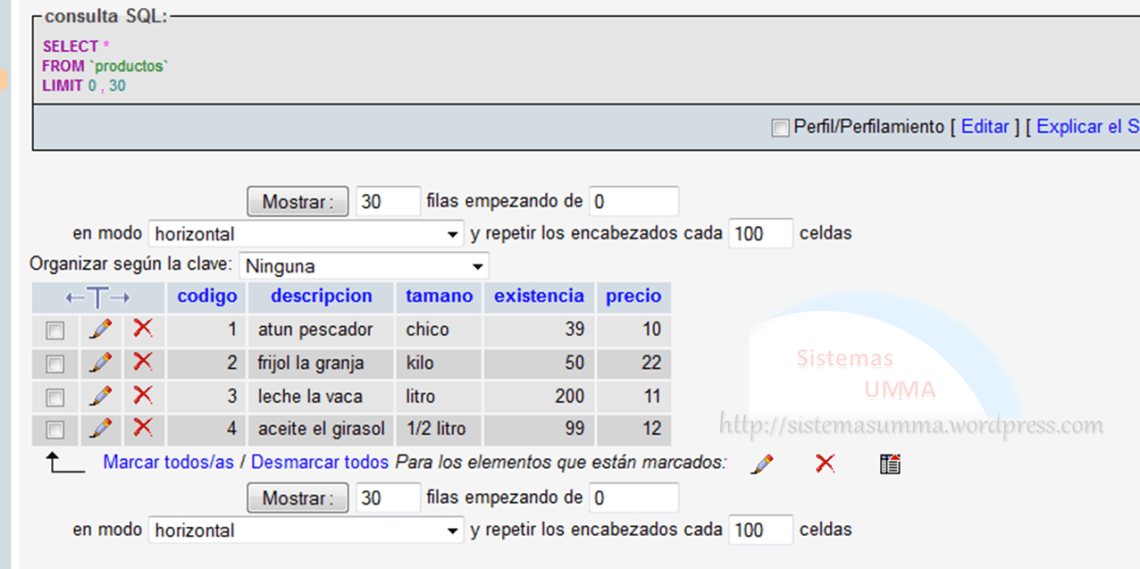
Task: Select the aceite el girasol row checkbox
Action: (x=55, y=430)
